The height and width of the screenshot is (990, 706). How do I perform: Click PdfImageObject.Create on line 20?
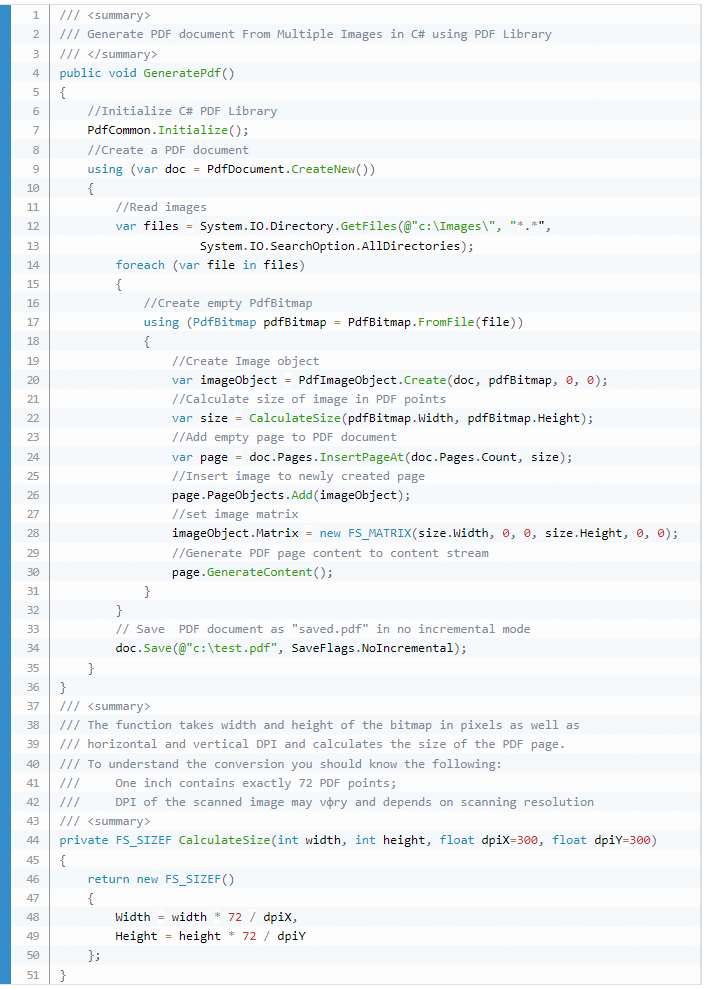(x=372, y=380)
